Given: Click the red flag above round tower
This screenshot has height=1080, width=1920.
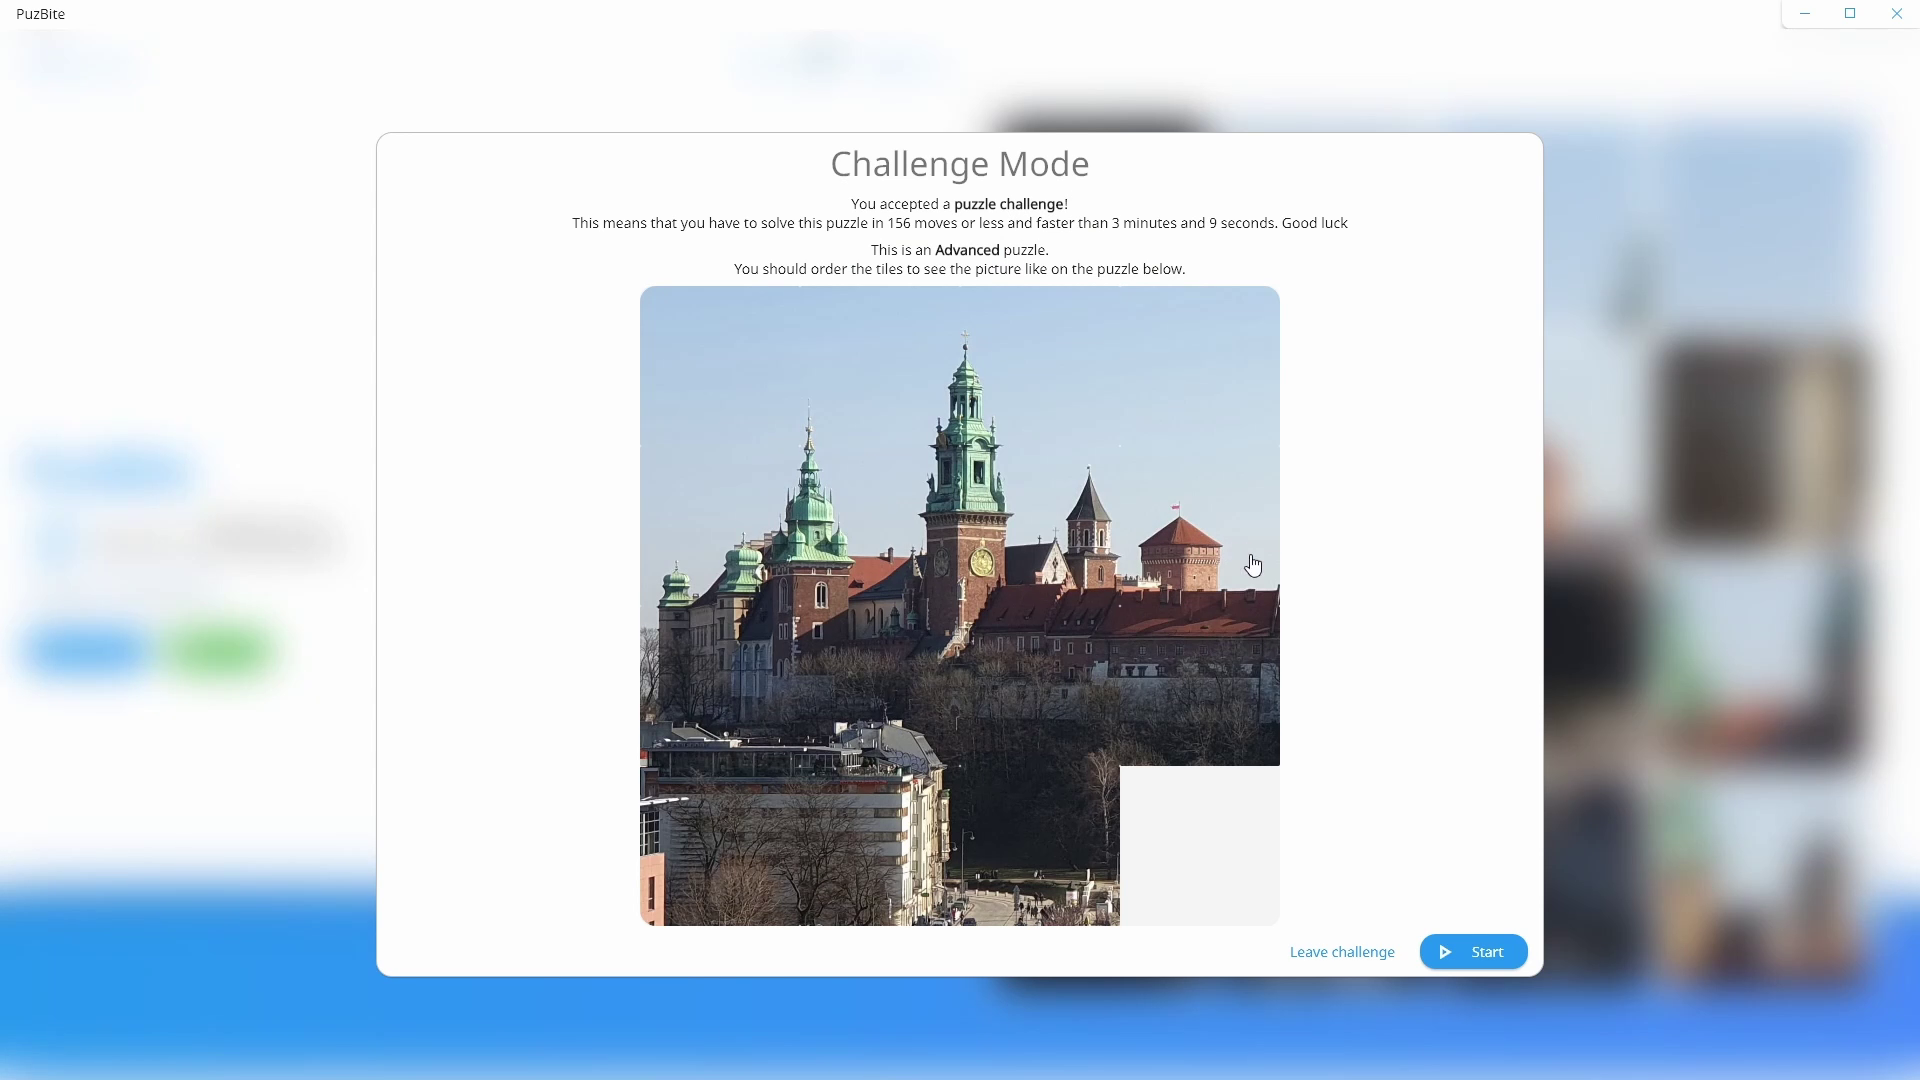Looking at the screenshot, I should (1177, 508).
